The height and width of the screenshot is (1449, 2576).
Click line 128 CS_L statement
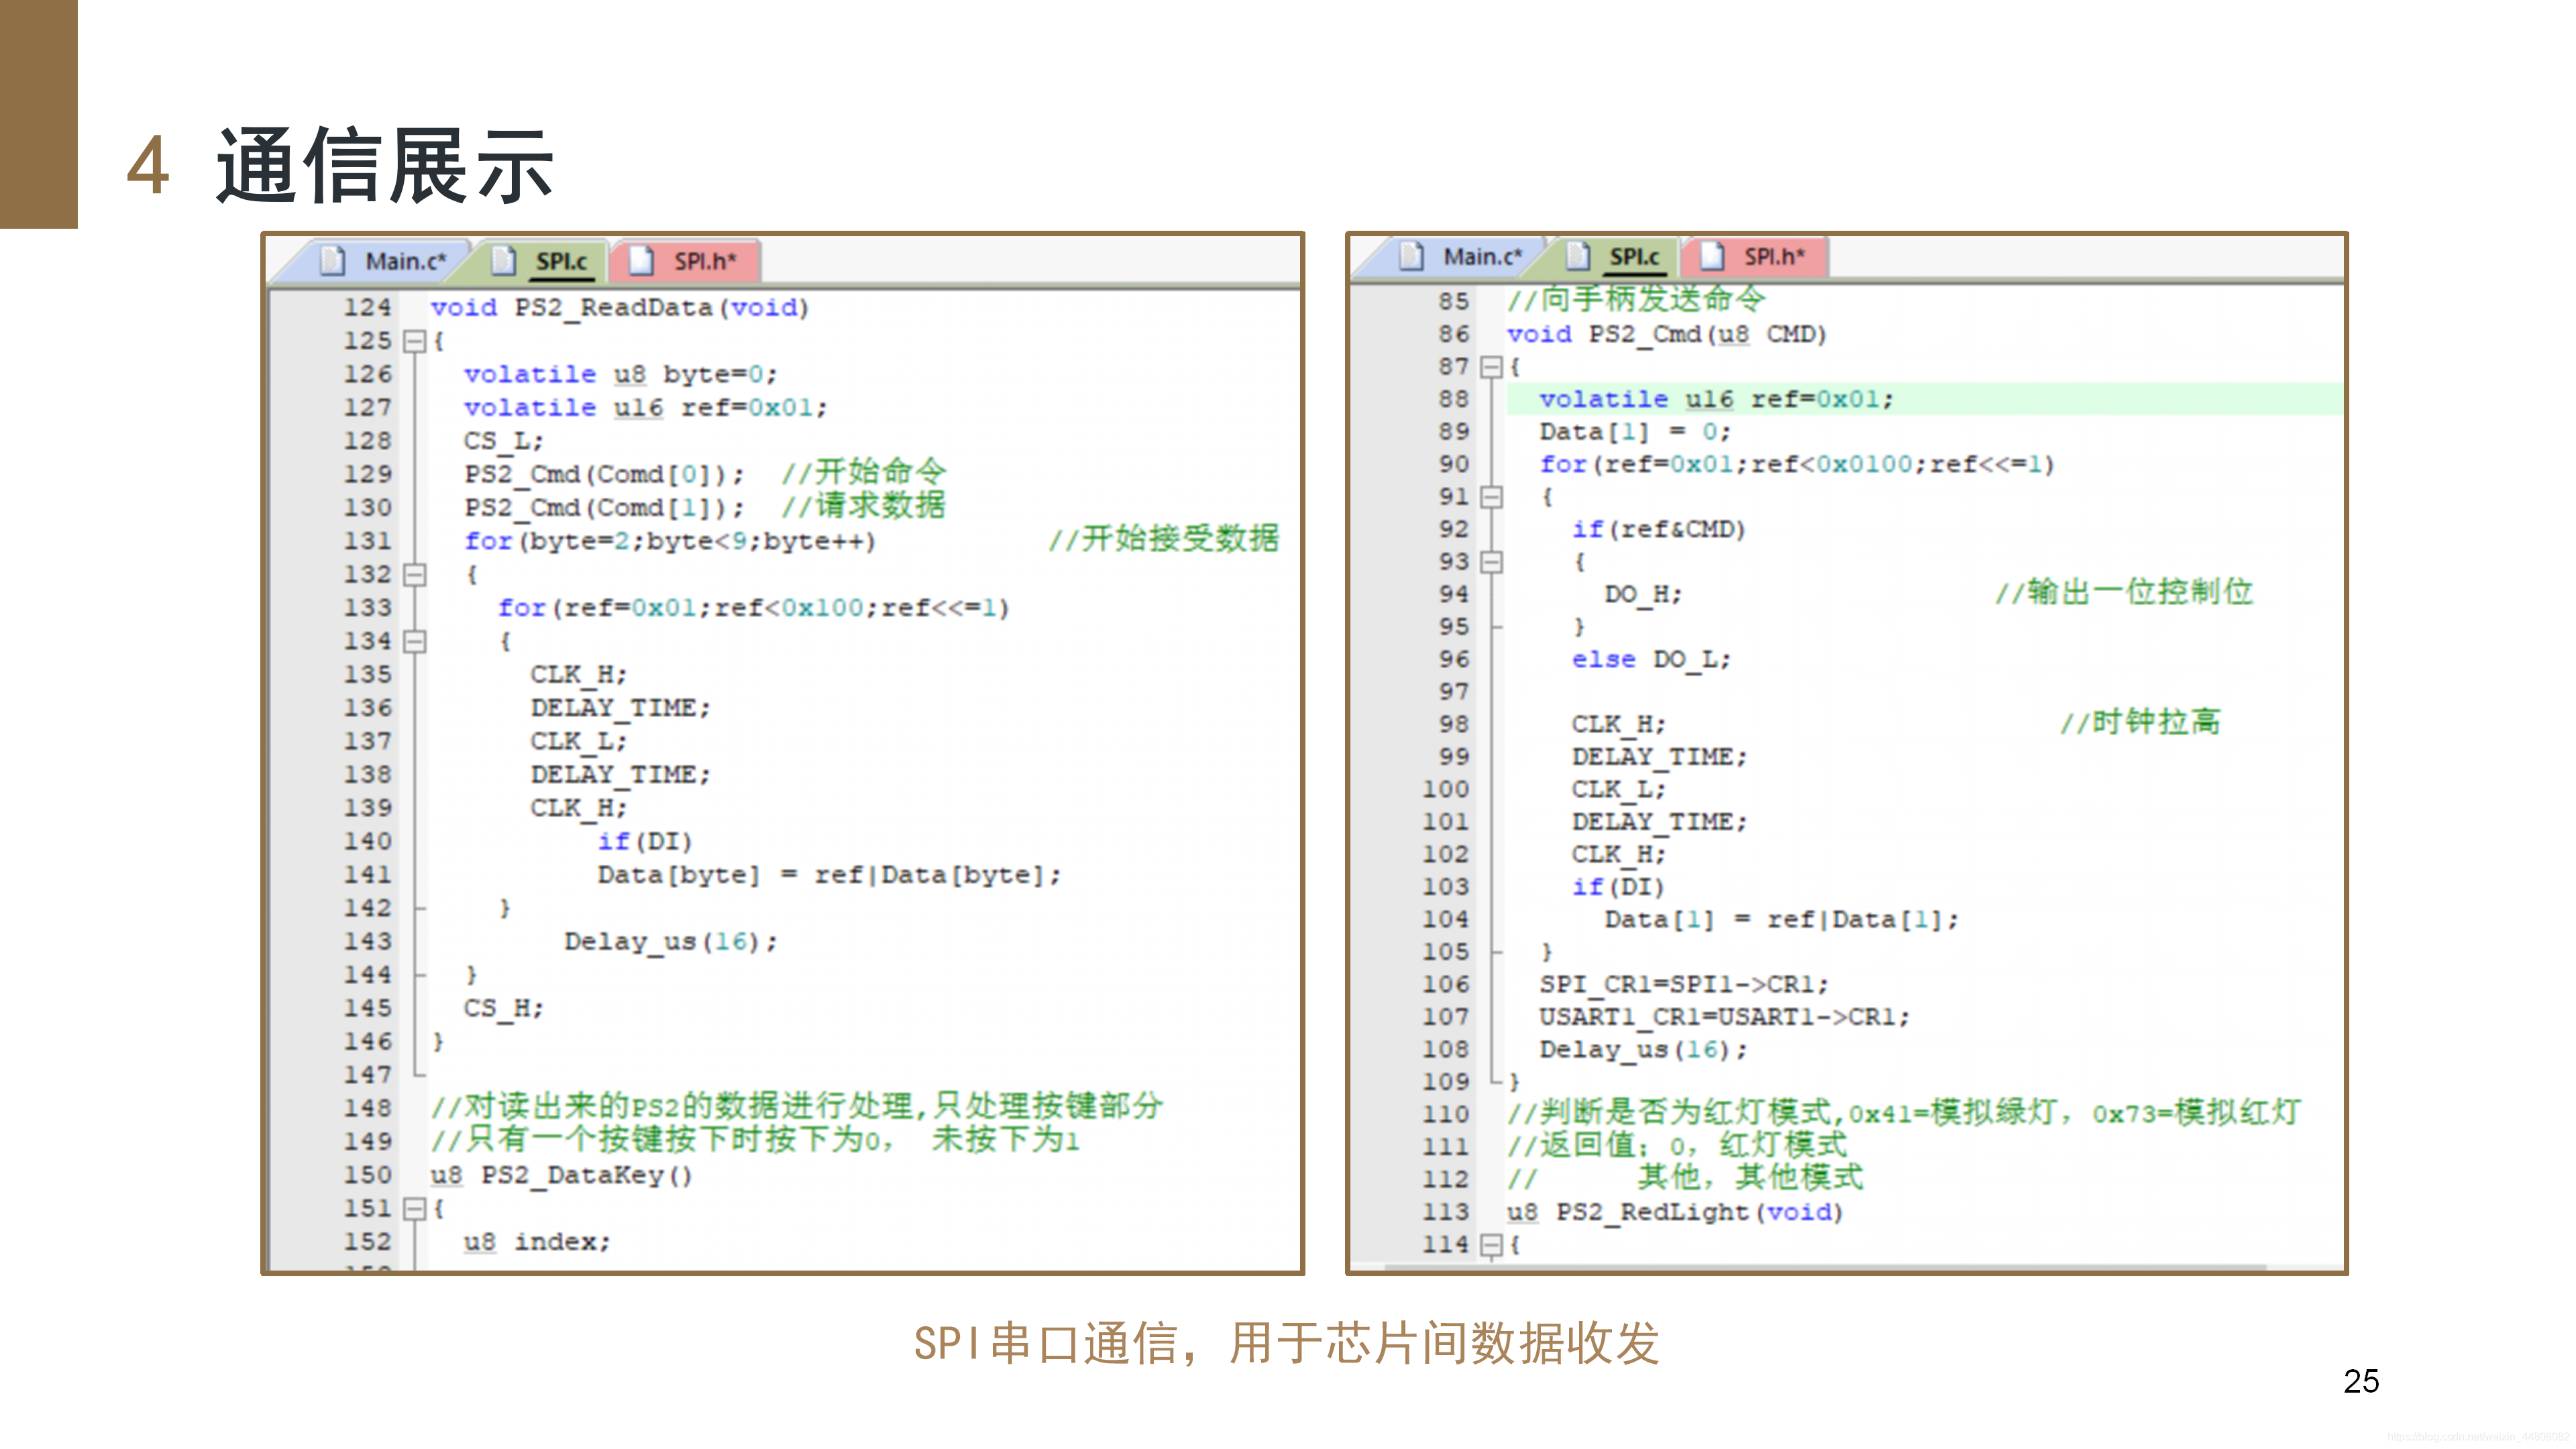(x=503, y=441)
